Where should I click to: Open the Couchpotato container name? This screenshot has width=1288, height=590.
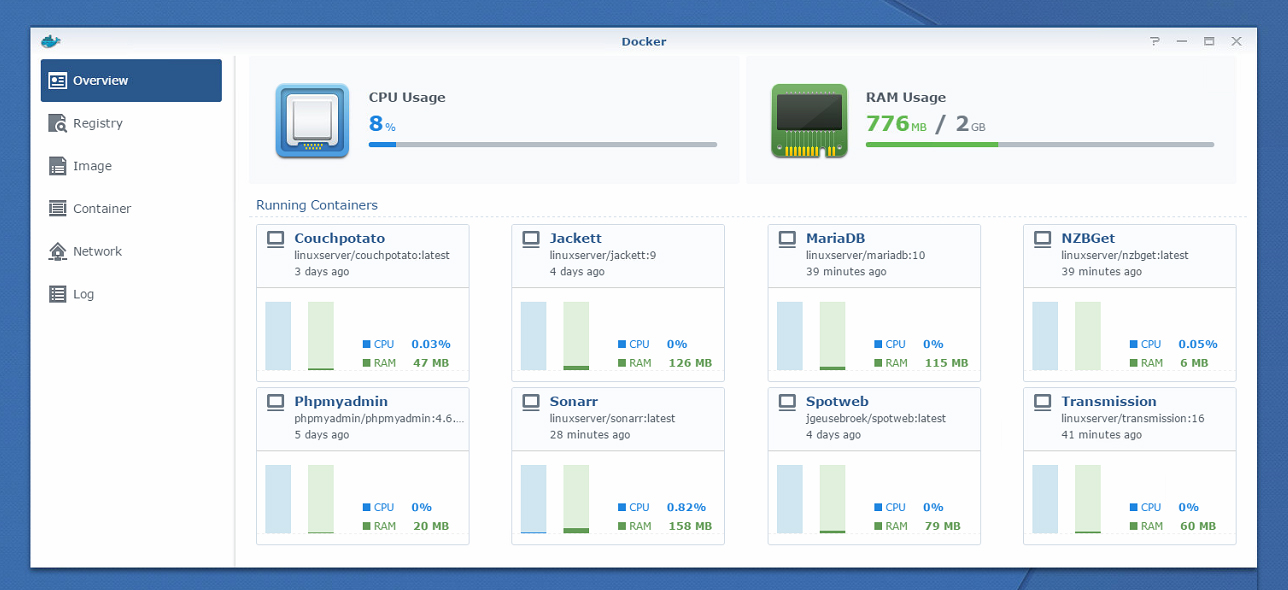click(340, 238)
